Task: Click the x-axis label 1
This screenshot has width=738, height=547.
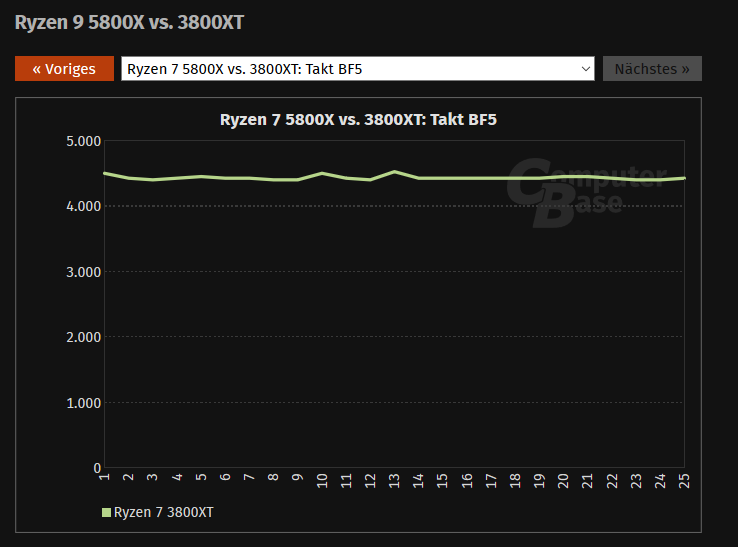Action: (x=104, y=477)
